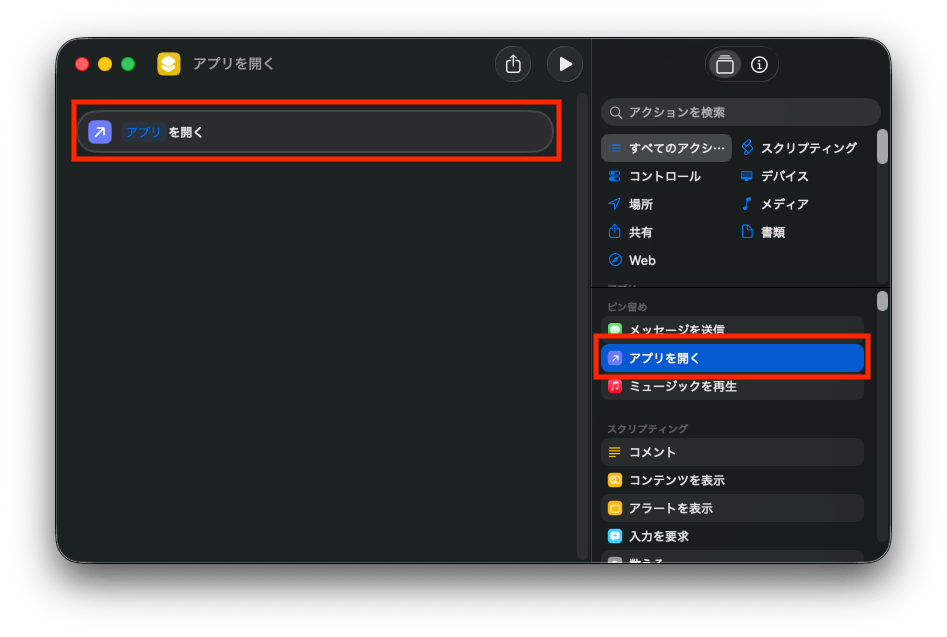This screenshot has height=637, width=947.
Task: Add the アラートを表示 action
Action: coord(732,508)
